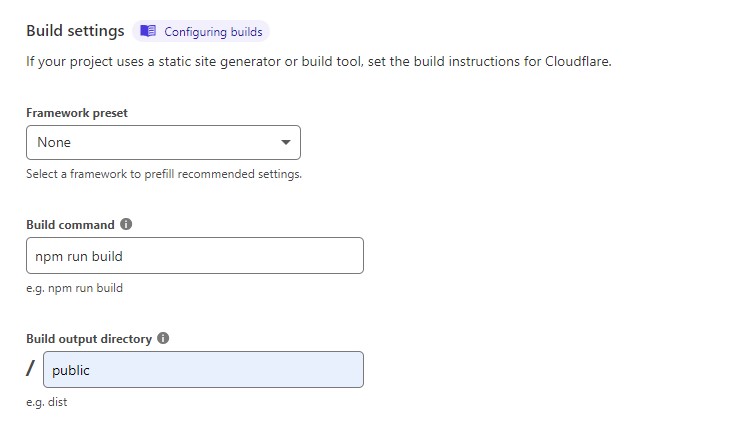Screen dimensions: 748x426
Task: Place cursor on the 'public' entered text
Action: pos(71,370)
